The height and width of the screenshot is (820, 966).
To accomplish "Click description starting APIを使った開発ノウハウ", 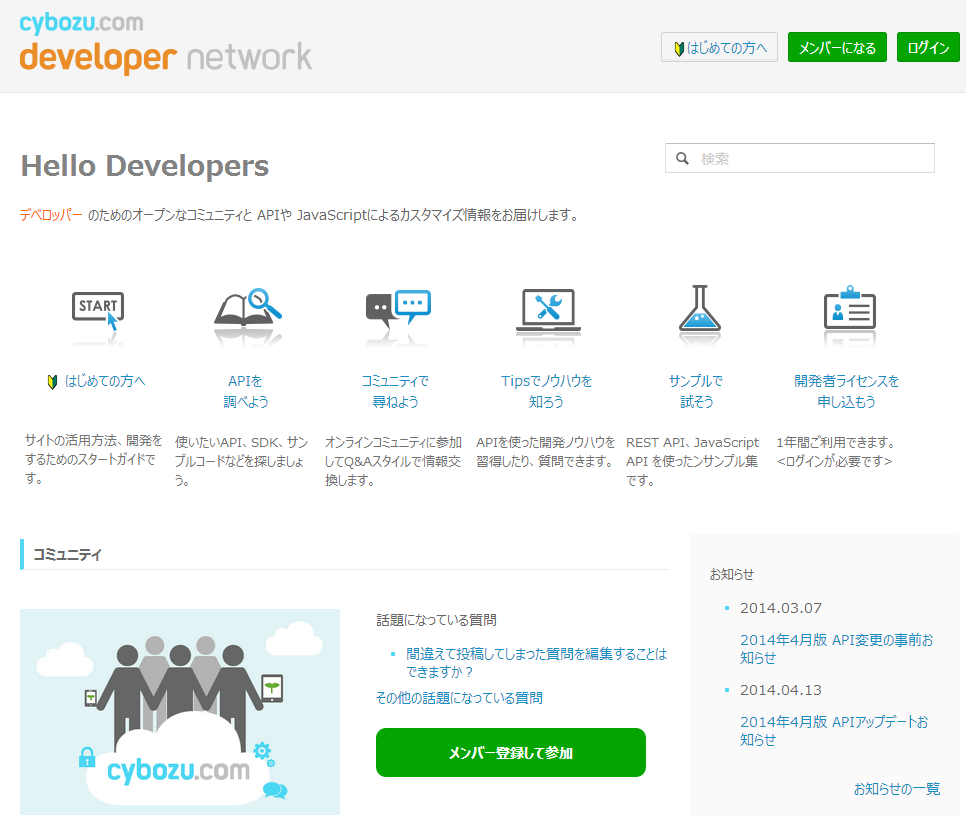I will (545, 452).
